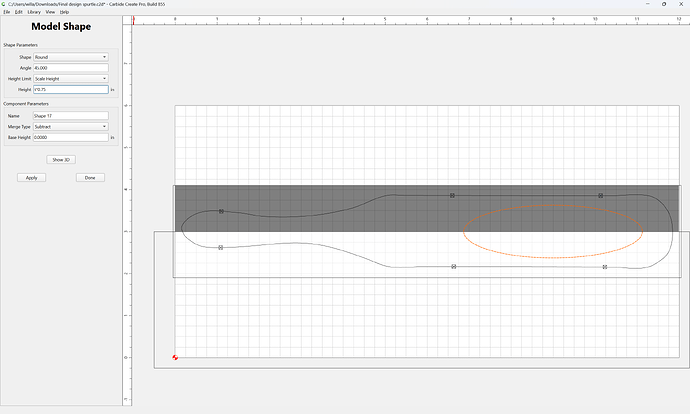Open the Height Limit dropdown
This screenshot has height=414, width=690.
pos(71,79)
